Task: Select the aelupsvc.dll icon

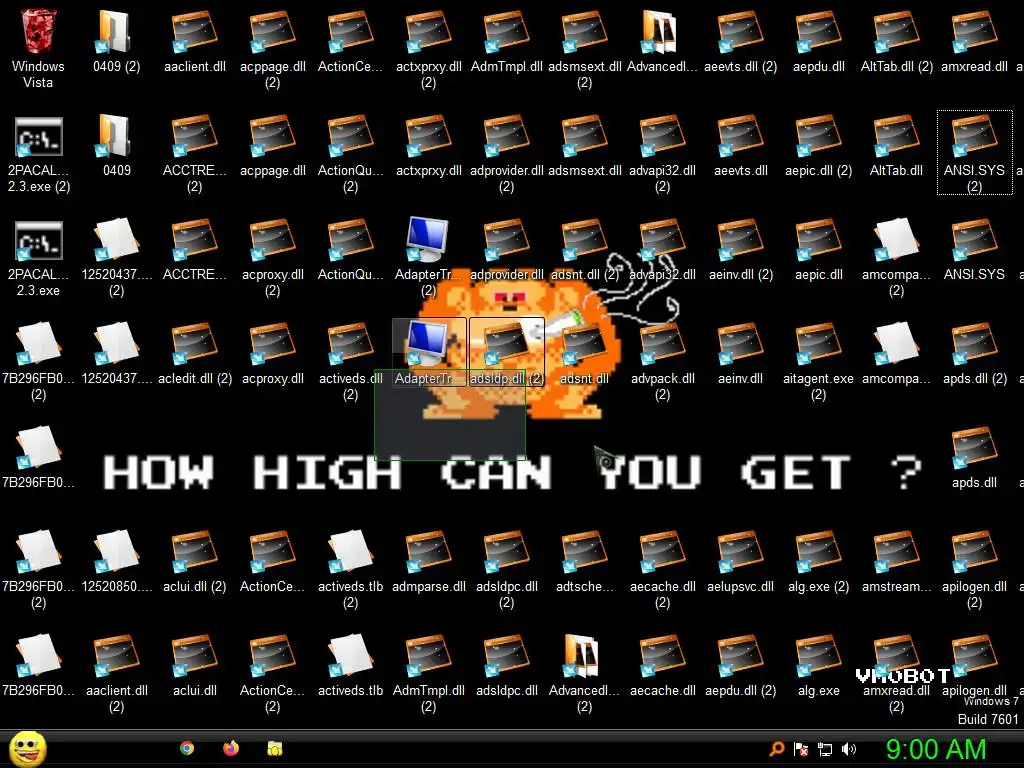Action: click(x=740, y=552)
